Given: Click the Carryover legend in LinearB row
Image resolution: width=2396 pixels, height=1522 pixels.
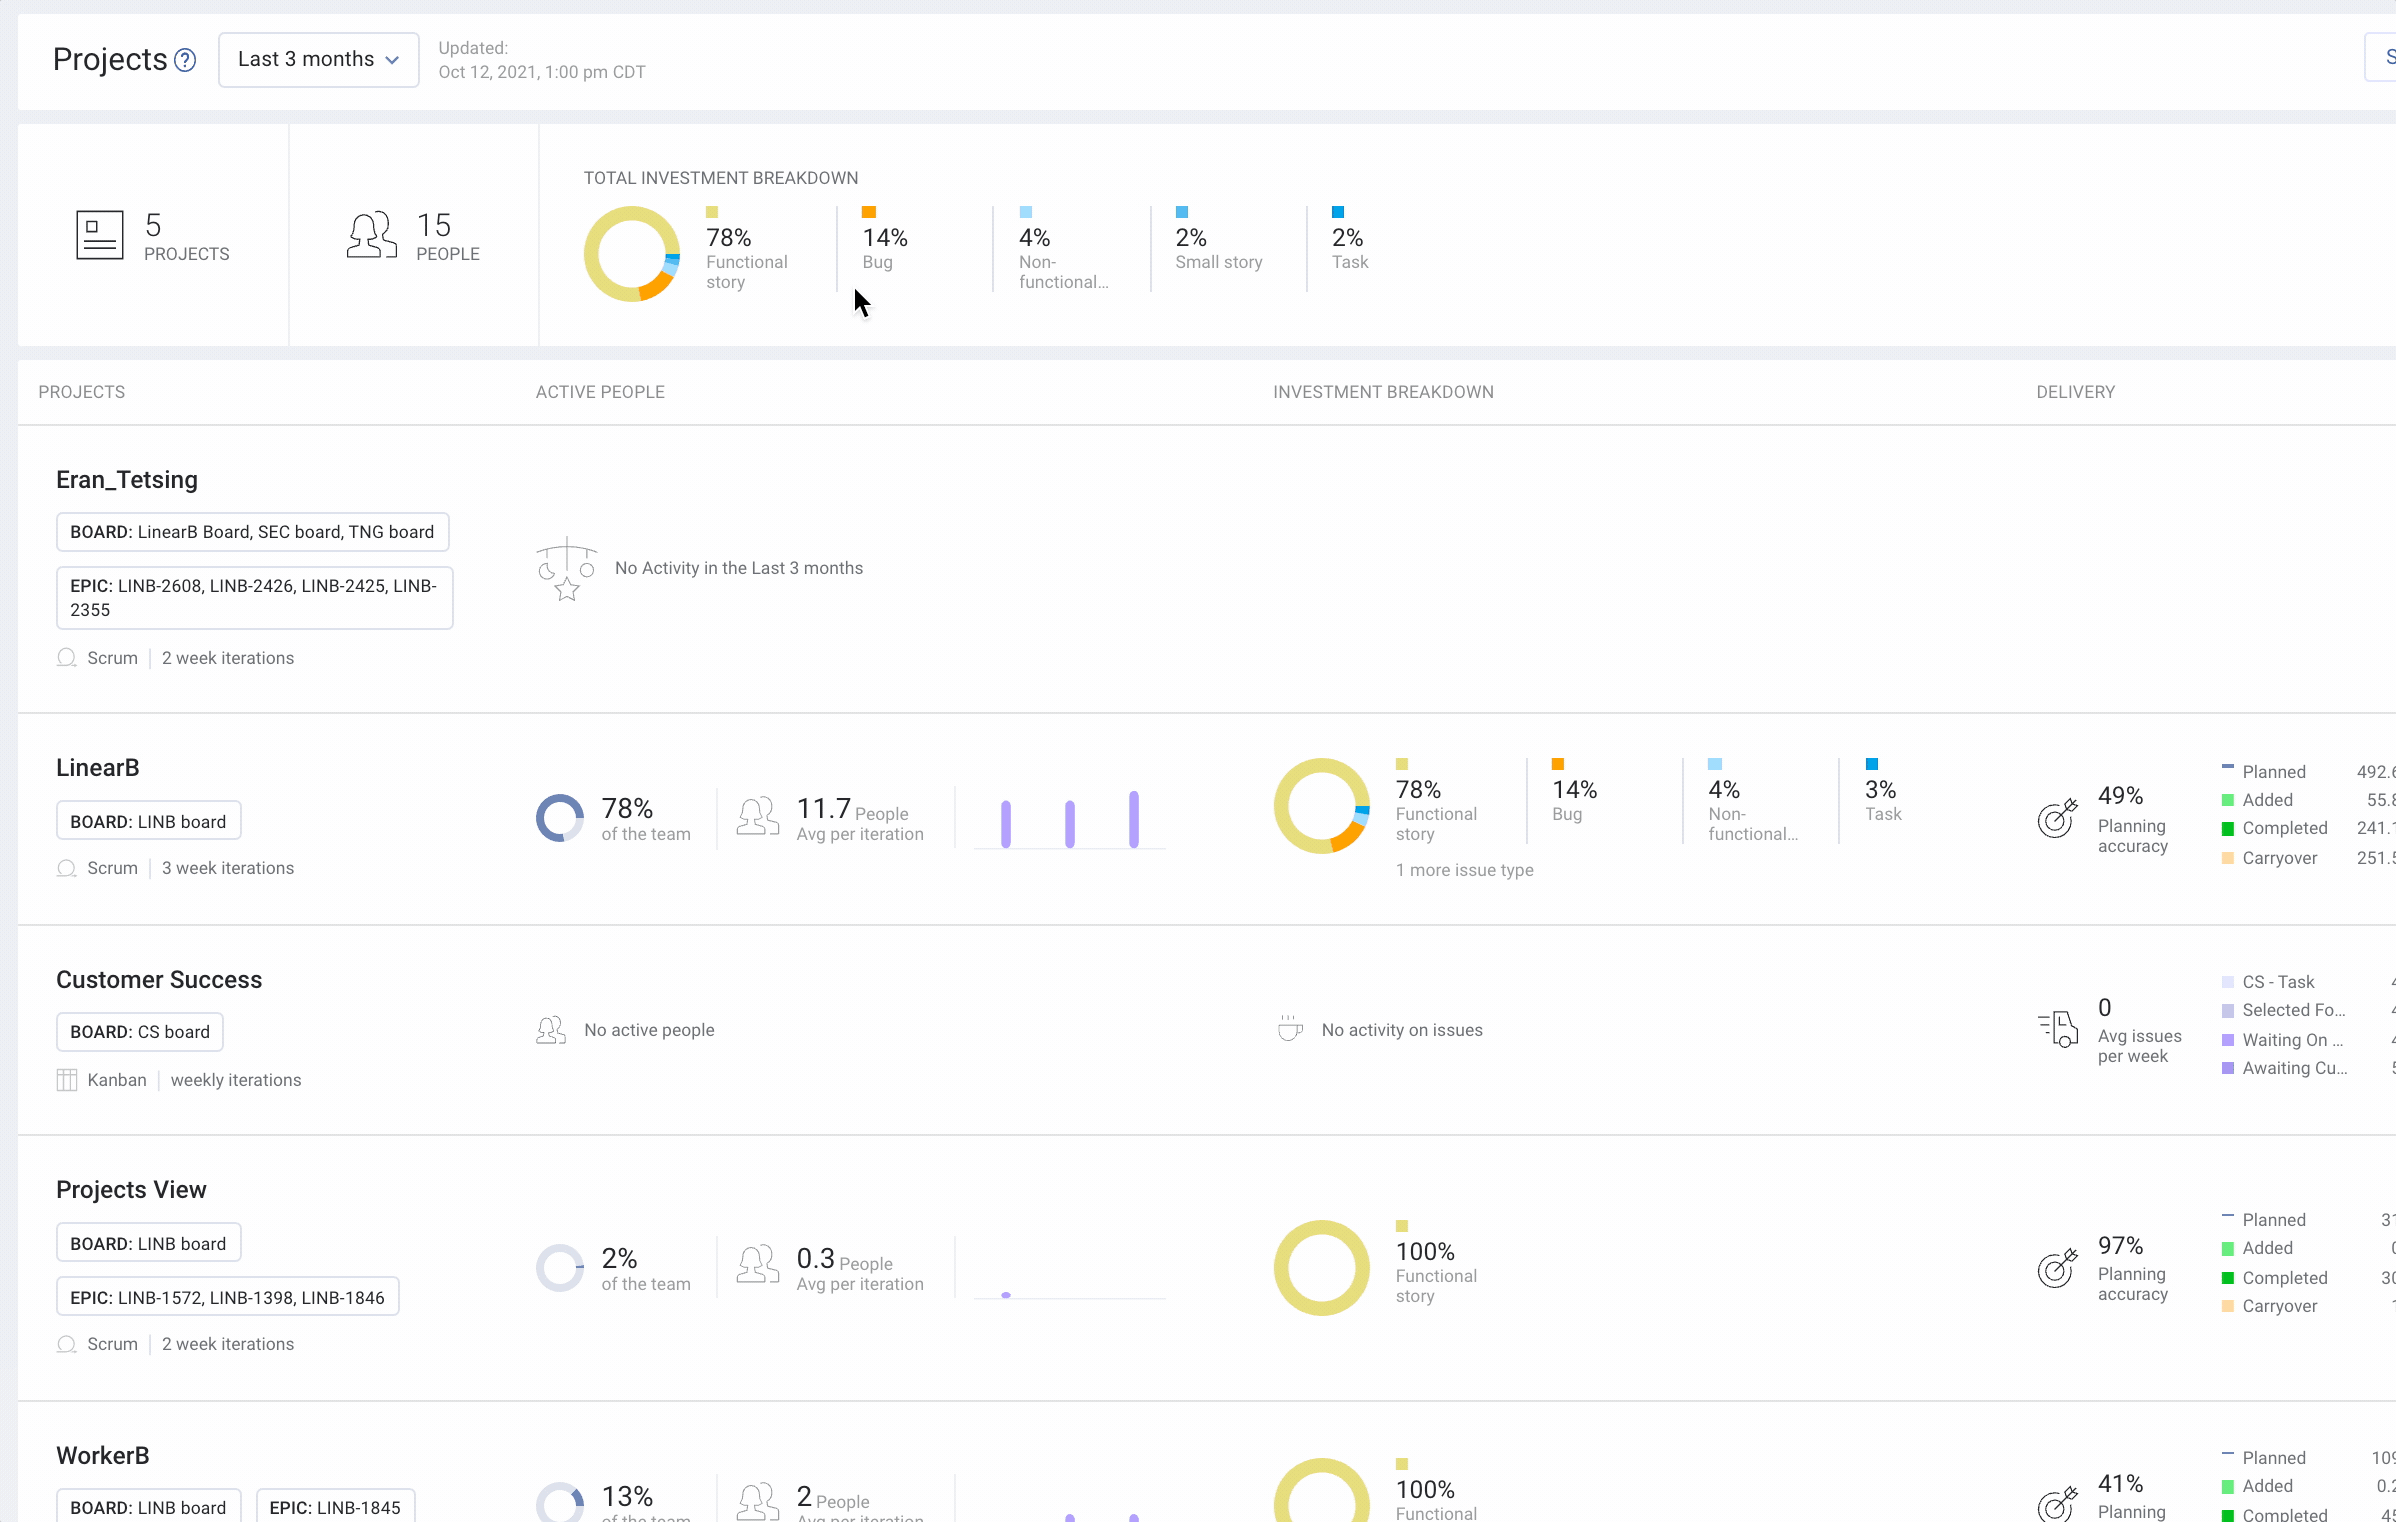Looking at the screenshot, I should (x=2269, y=858).
